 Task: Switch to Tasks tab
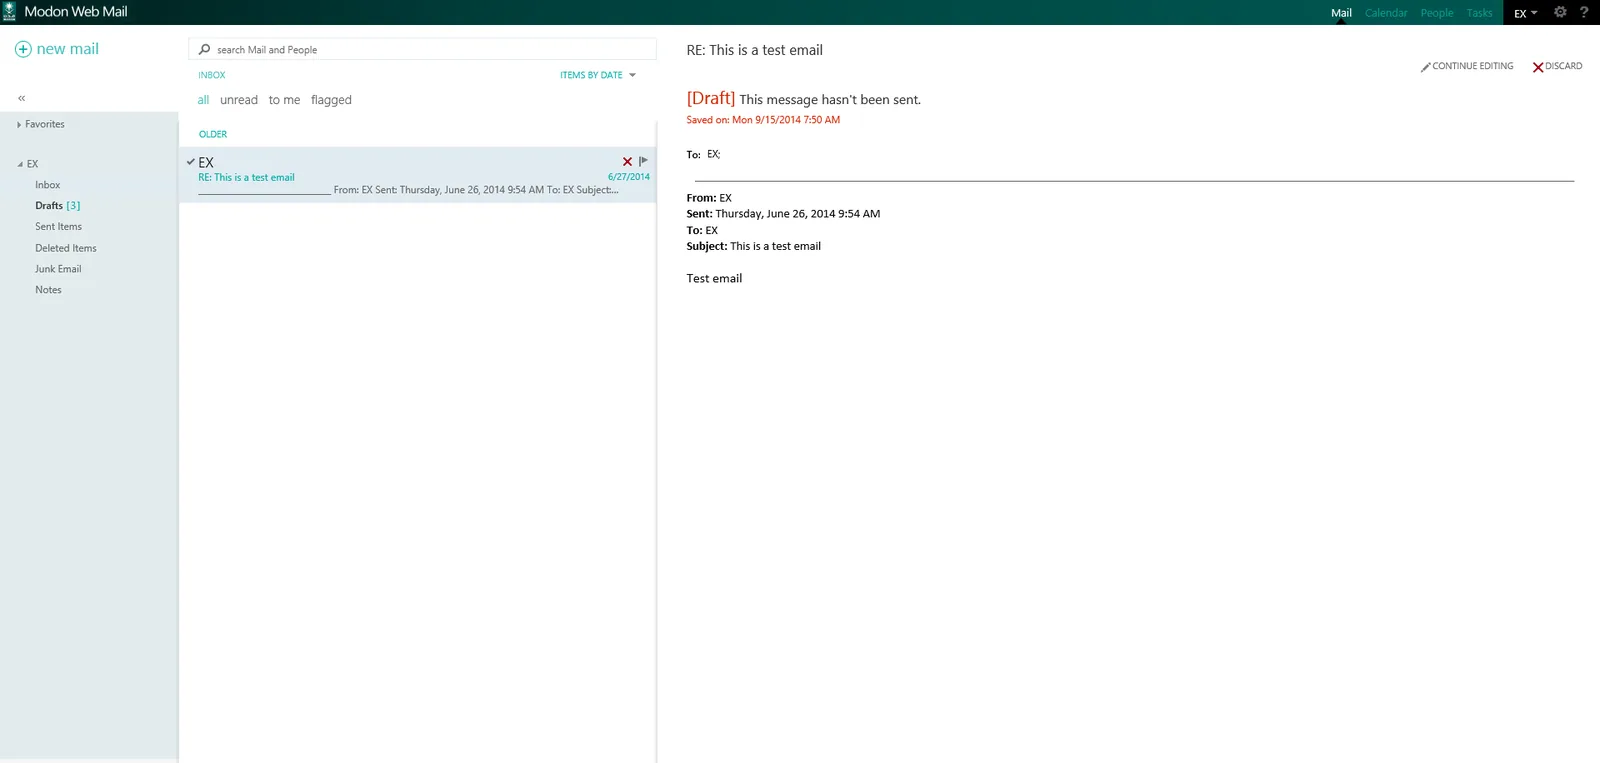tap(1479, 13)
